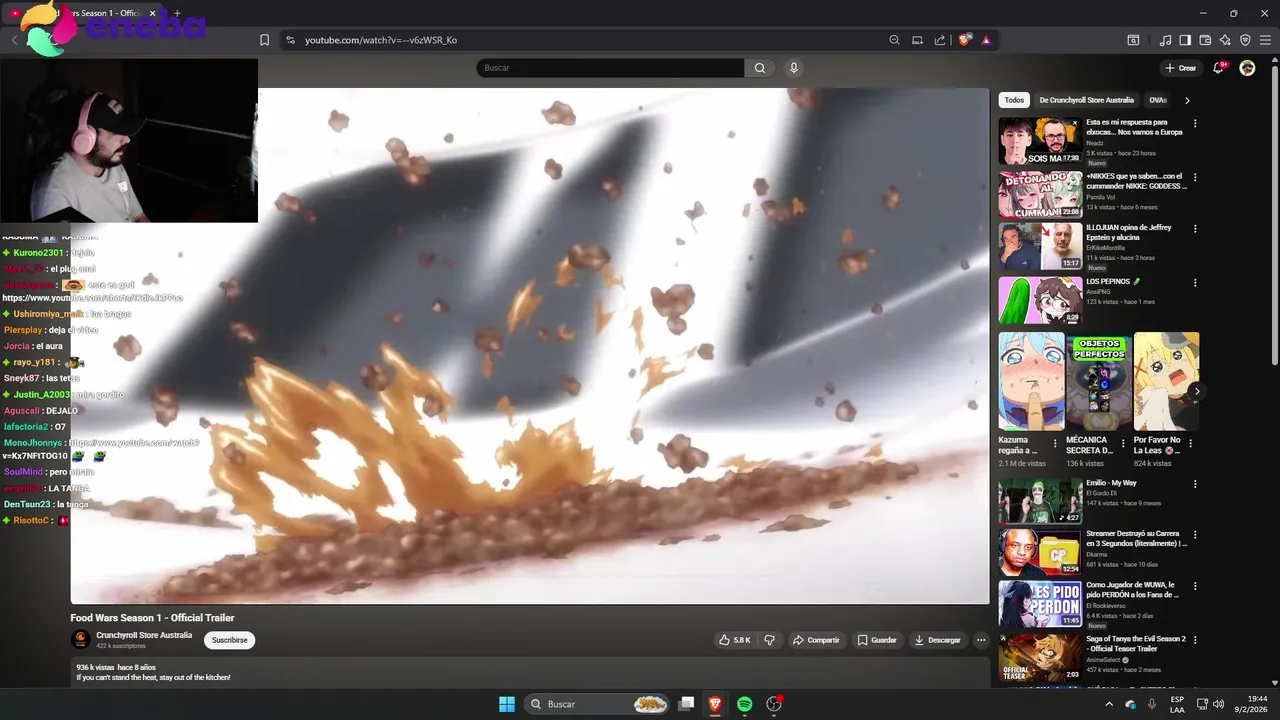Show hidden tray icons chevron

pyautogui.click(x=1108, y=704)
